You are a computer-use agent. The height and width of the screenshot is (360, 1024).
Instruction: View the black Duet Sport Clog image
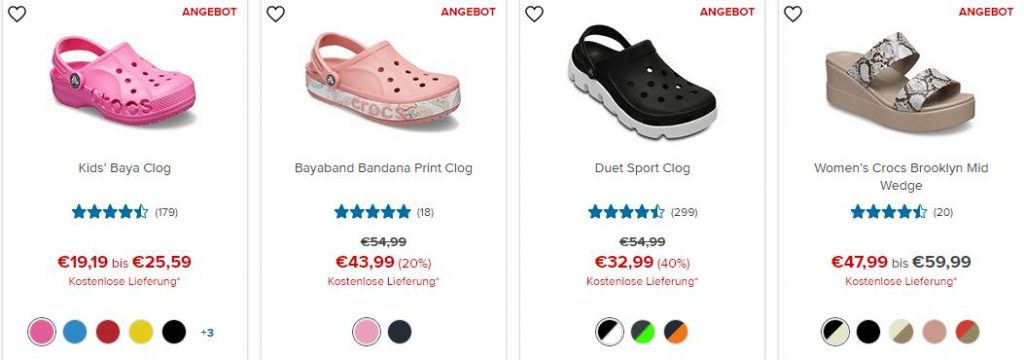642,81
